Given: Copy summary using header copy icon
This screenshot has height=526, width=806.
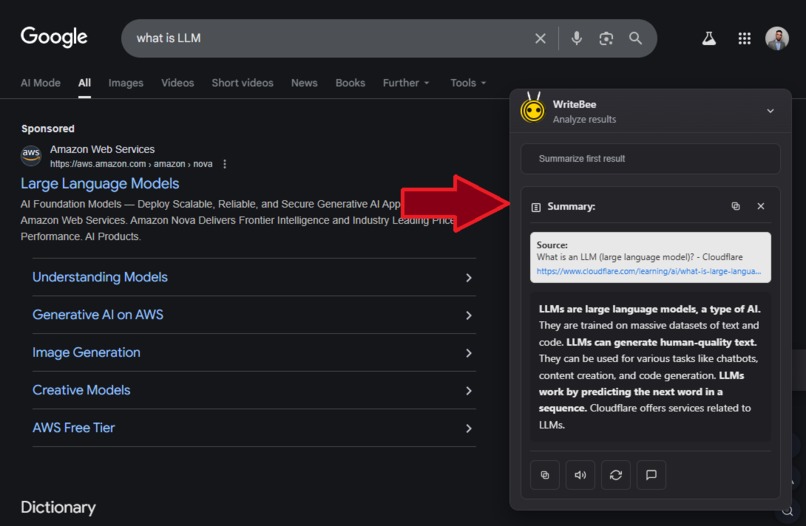Looking at the screenshot, I should pyautogui.click(x=736, y=206).
